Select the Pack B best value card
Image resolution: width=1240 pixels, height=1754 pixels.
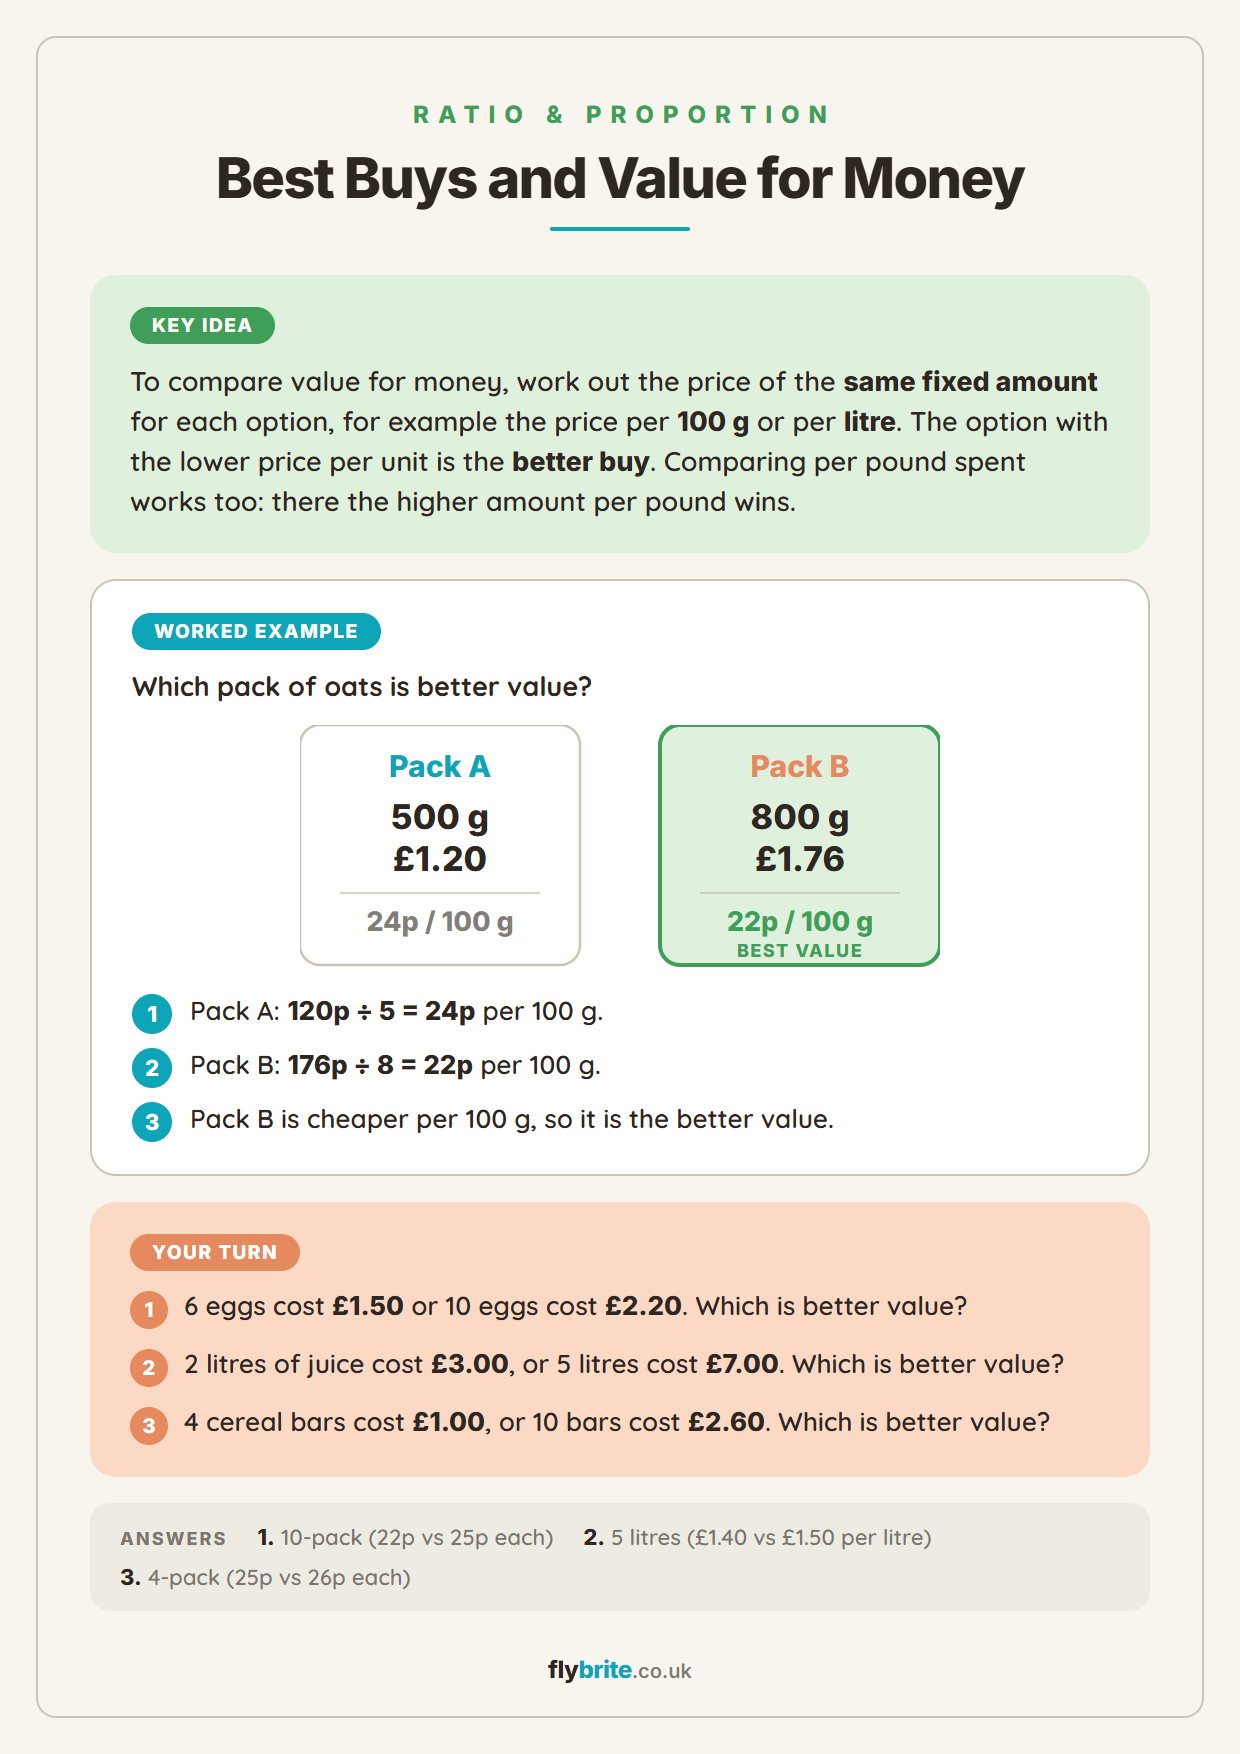pos(799,845)
